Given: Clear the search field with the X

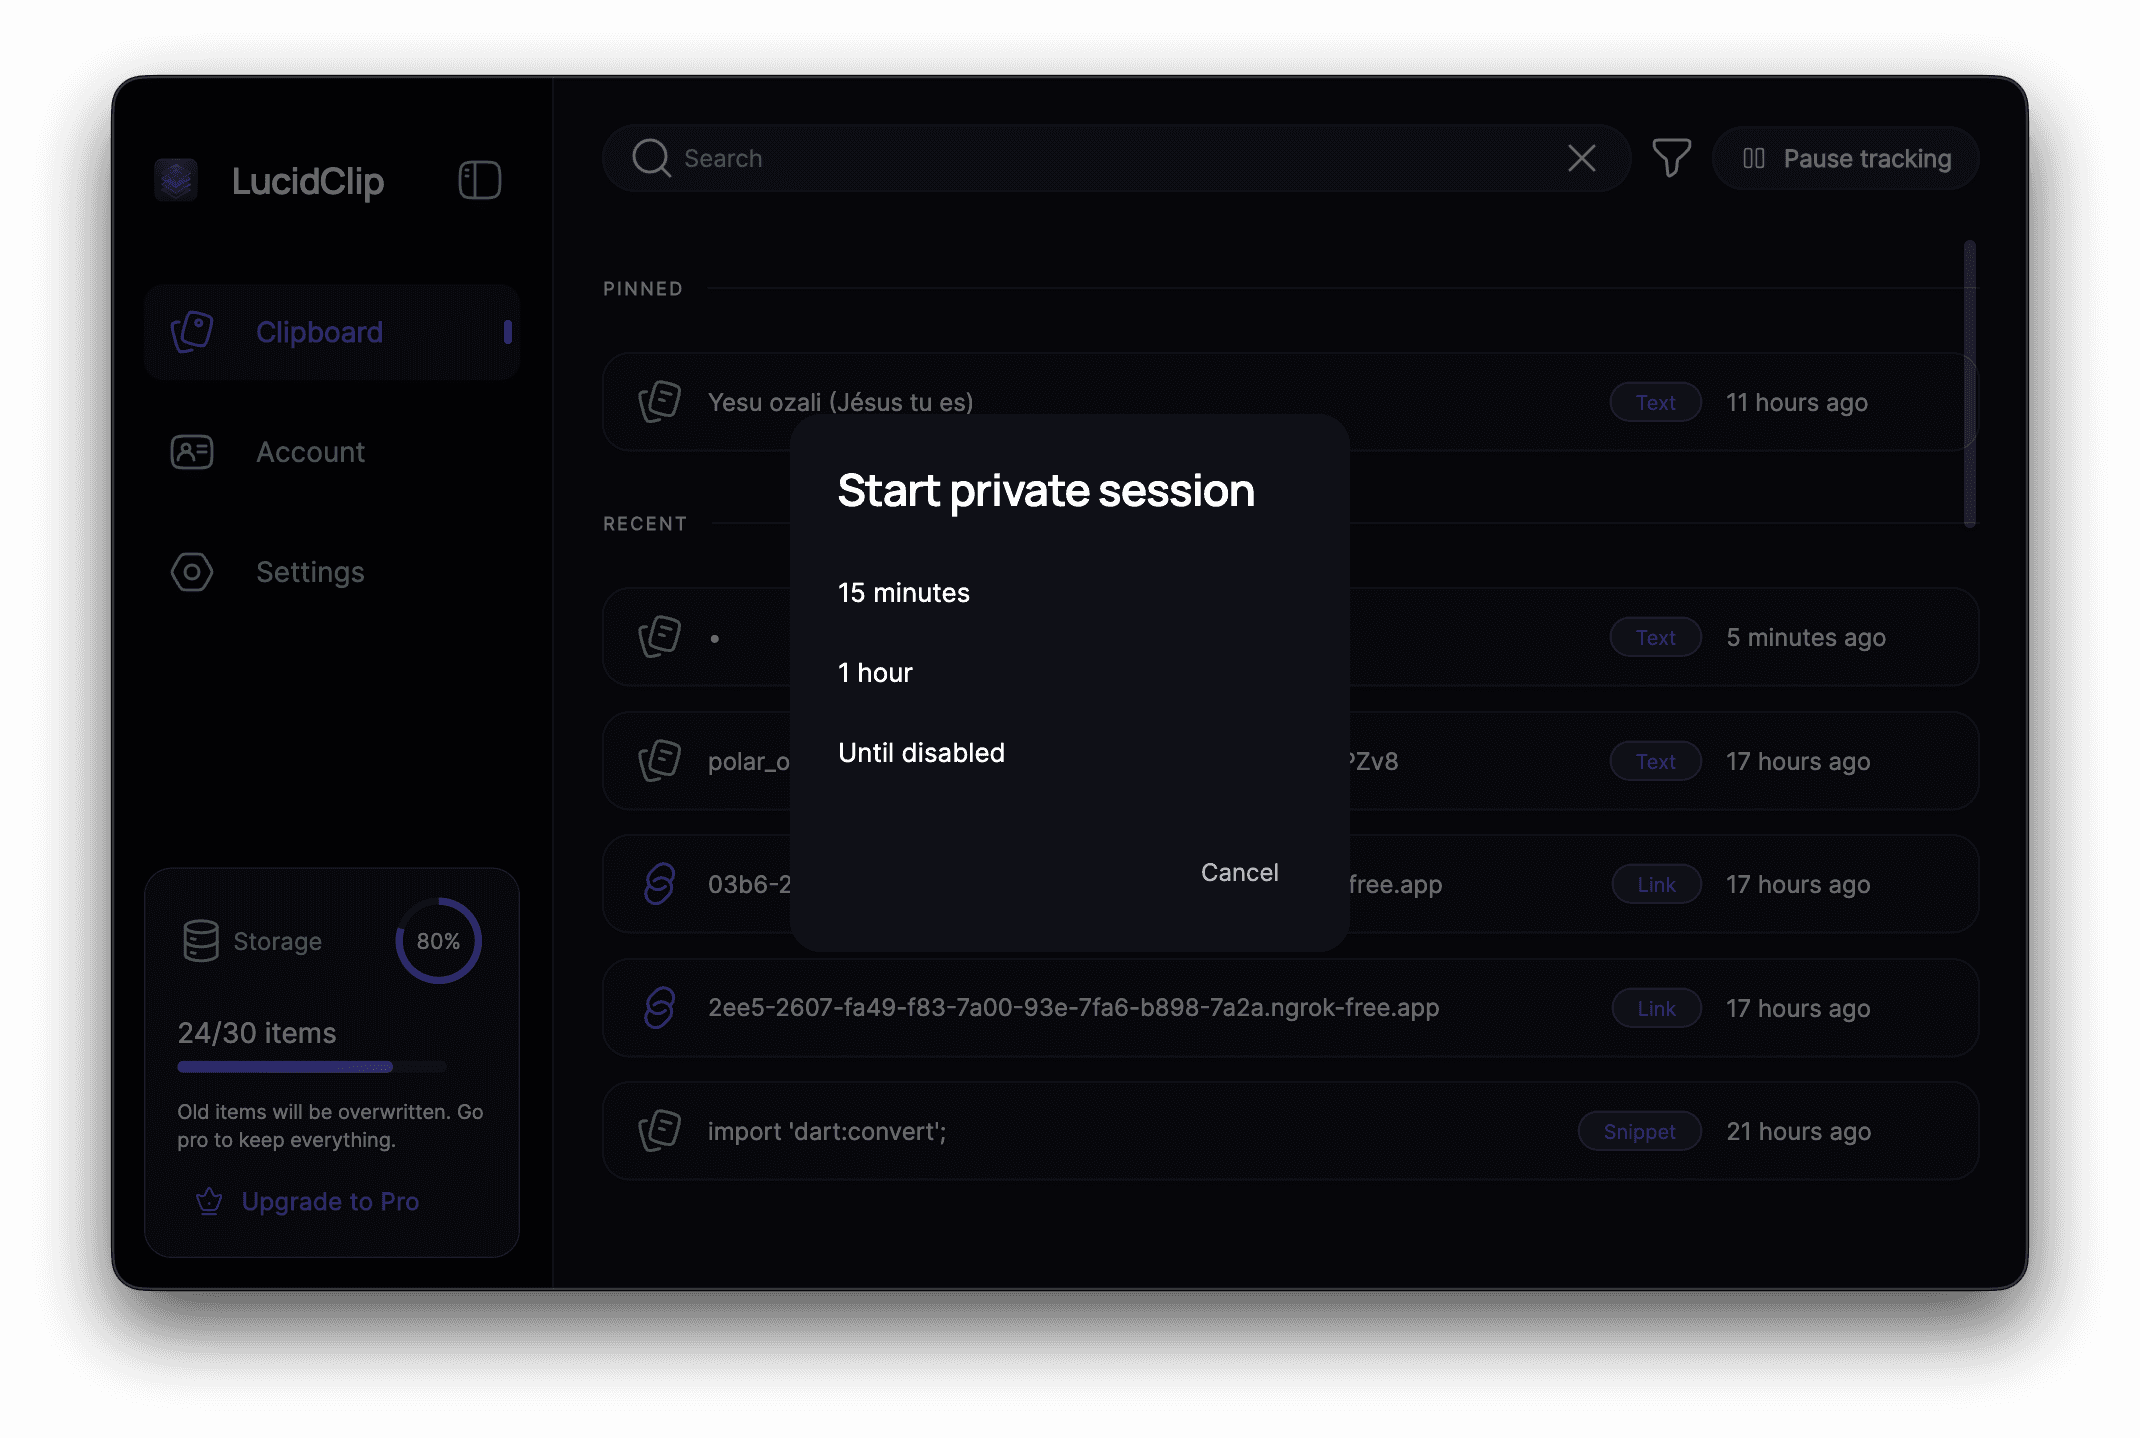Looking at the screenshot, I should coord(1581,157).
